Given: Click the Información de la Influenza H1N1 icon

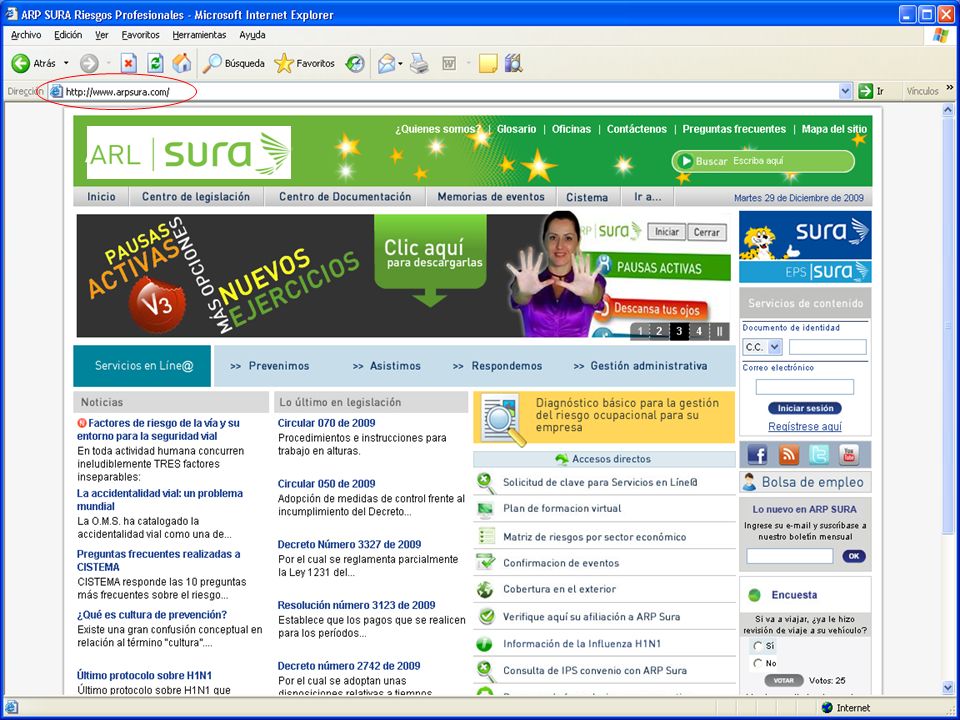Looking at the screenshot, I should coord(484,643).
